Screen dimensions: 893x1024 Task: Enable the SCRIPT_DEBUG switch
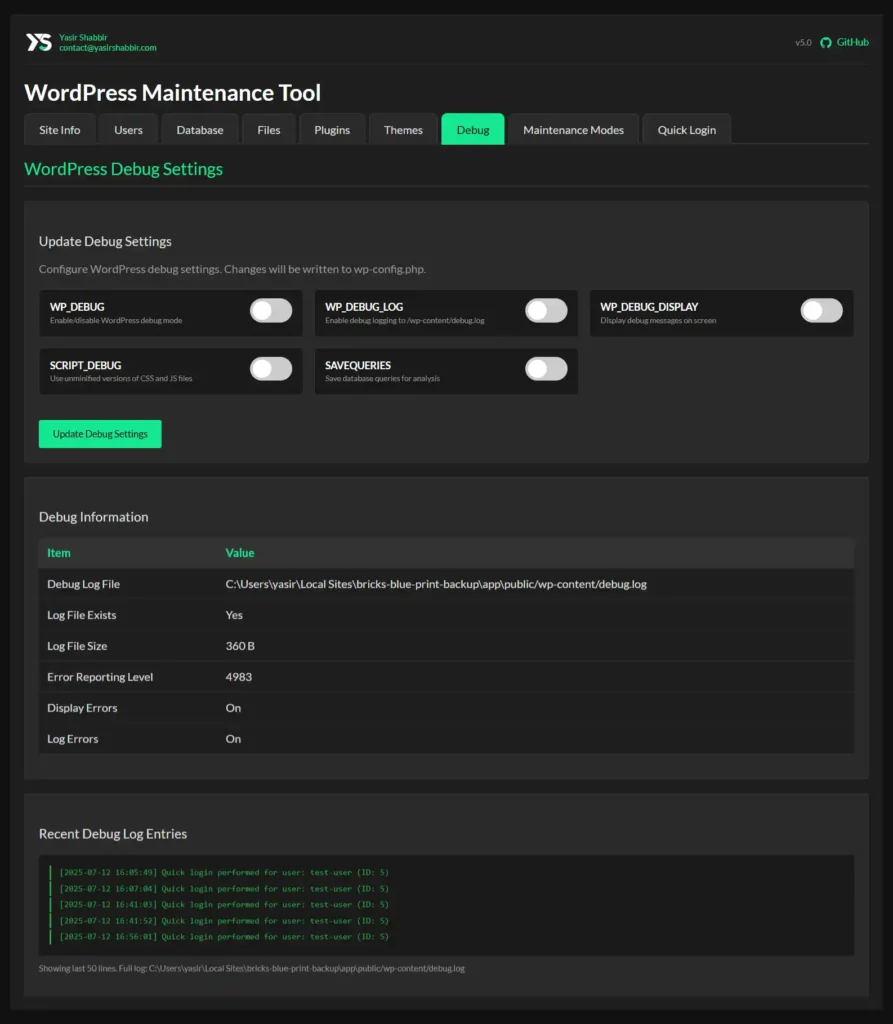tap(271, 369)
